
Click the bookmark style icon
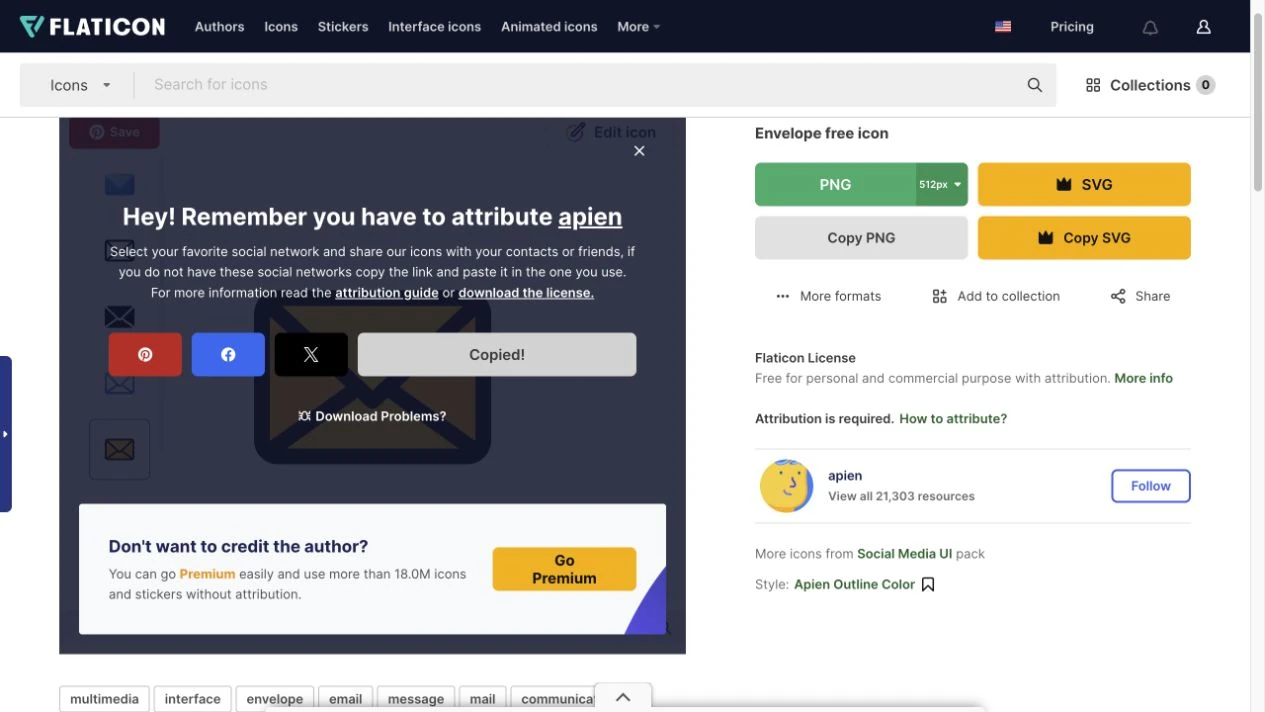[928, 585]
